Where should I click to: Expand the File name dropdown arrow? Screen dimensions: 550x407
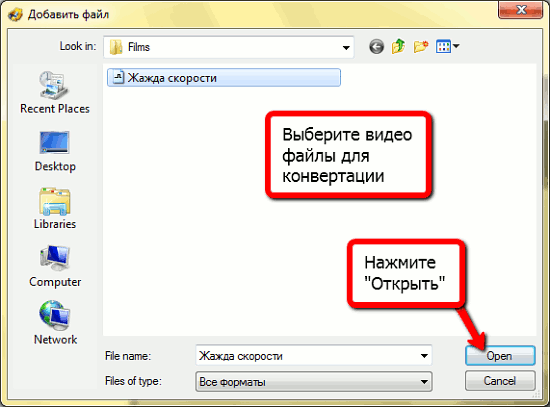[x=424, y=356]
